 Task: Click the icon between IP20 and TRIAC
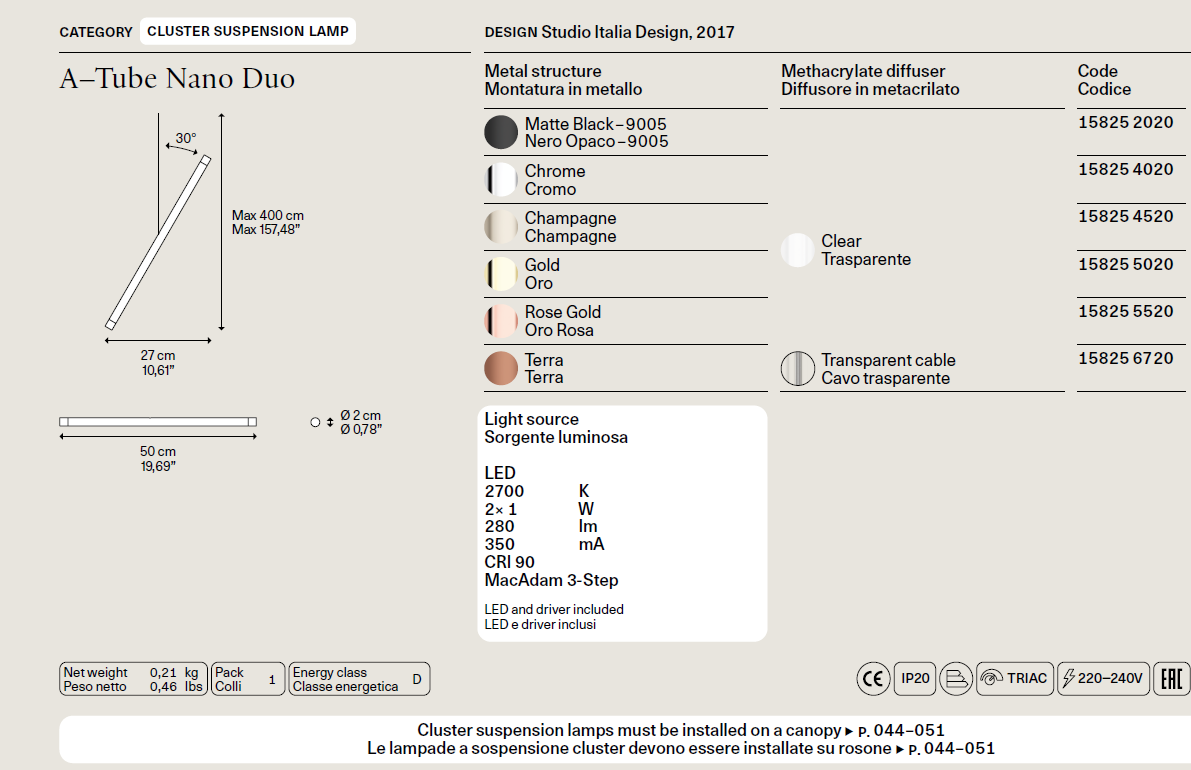[x=956, y=678]
